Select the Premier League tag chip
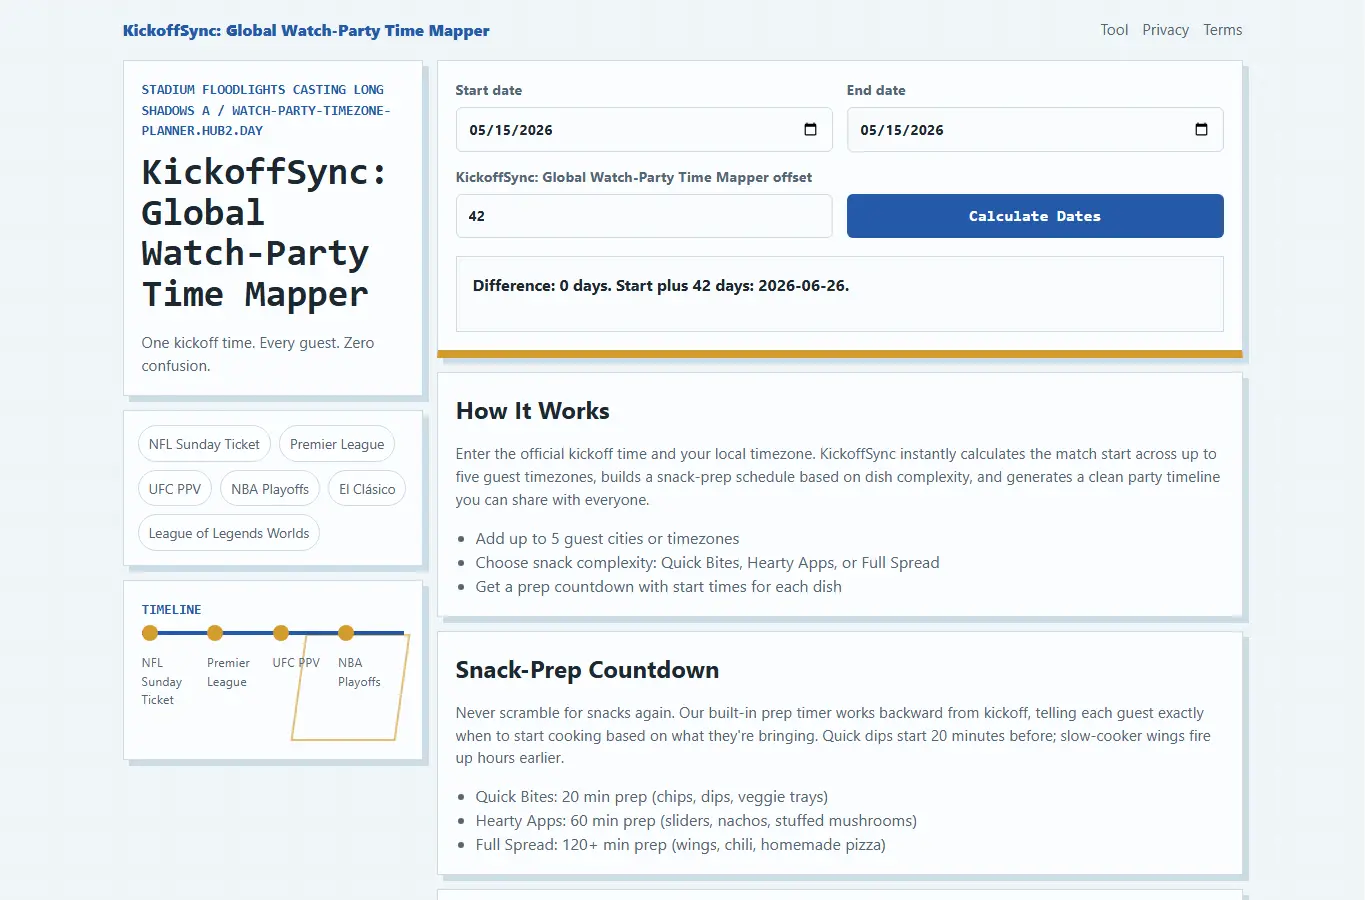 (x=337, y=444)
